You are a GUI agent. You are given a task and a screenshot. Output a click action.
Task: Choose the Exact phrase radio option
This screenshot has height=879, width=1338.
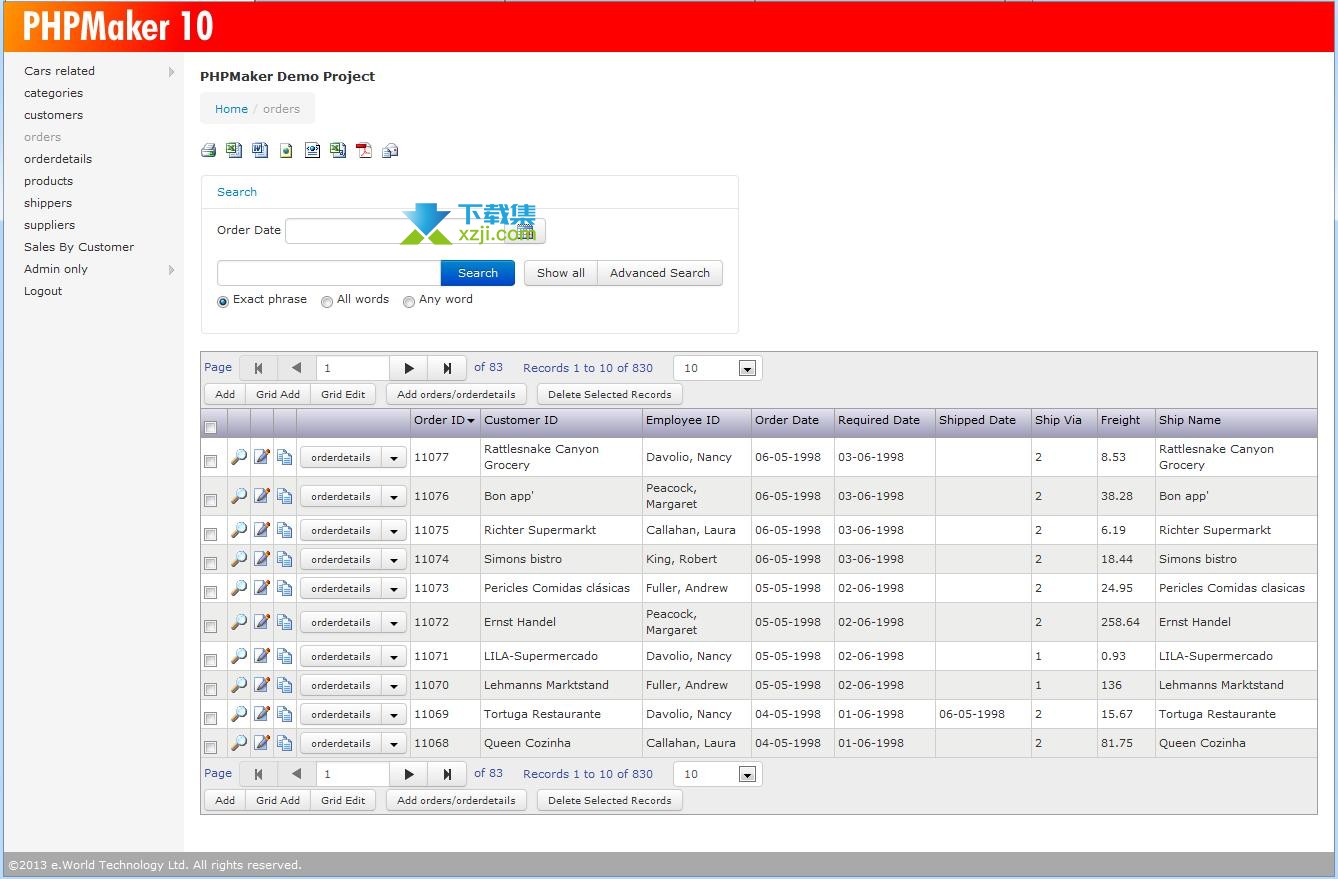point(223,302)
